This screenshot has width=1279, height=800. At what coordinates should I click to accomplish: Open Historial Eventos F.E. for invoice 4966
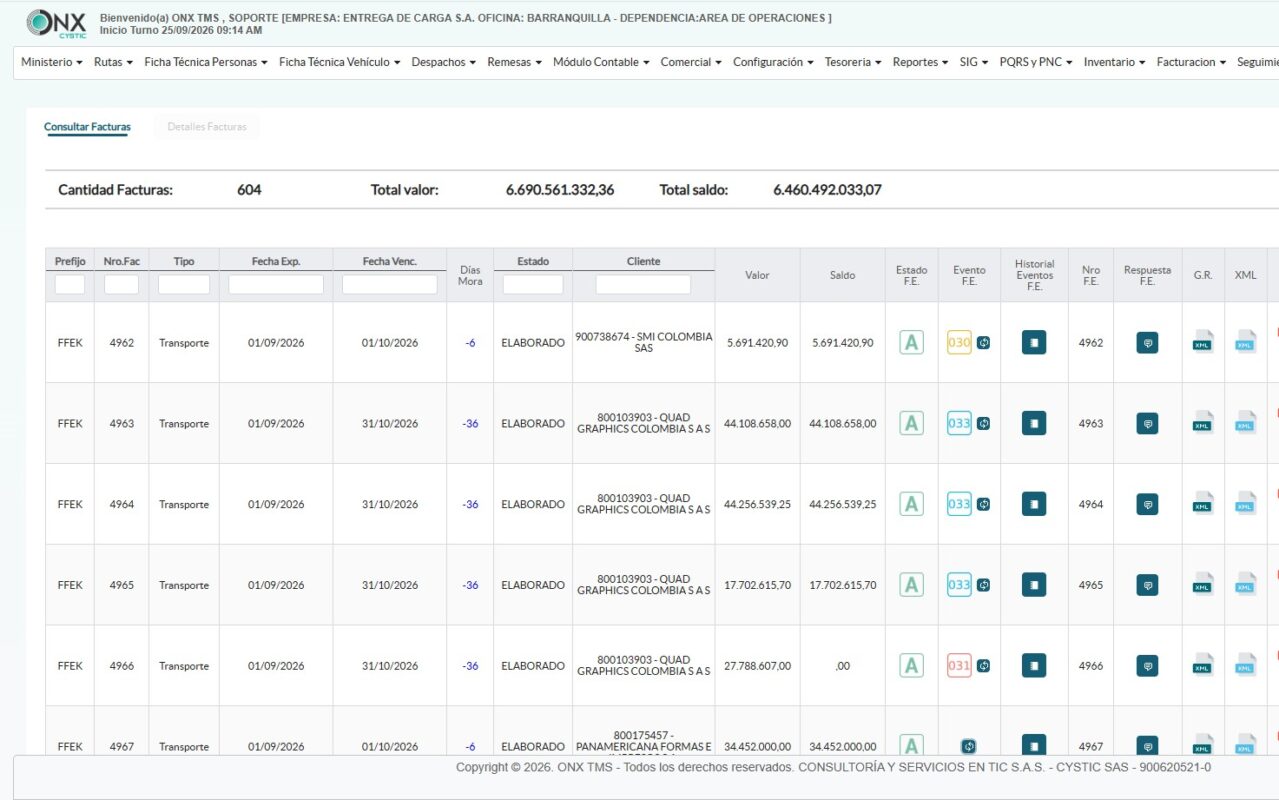1034,666
